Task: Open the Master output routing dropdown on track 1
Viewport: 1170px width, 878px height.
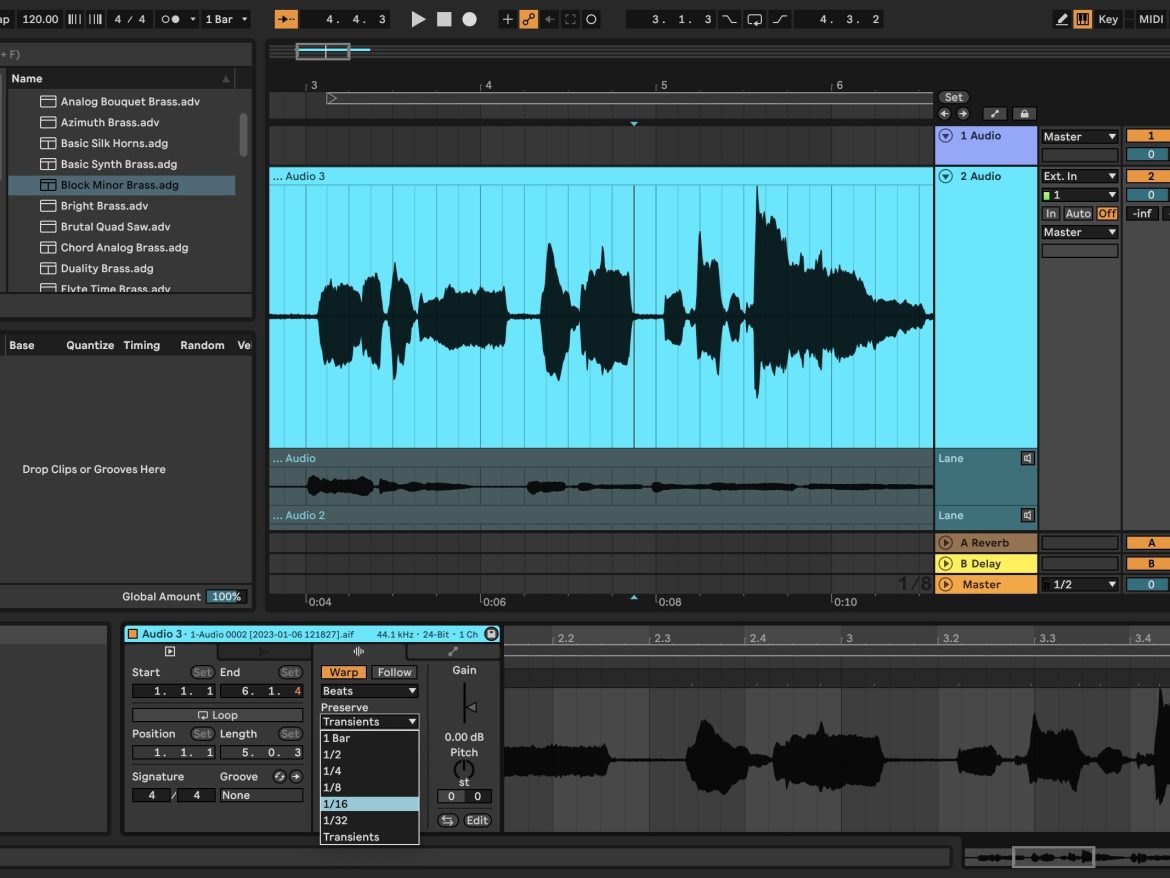Action: coord(1080,136)
